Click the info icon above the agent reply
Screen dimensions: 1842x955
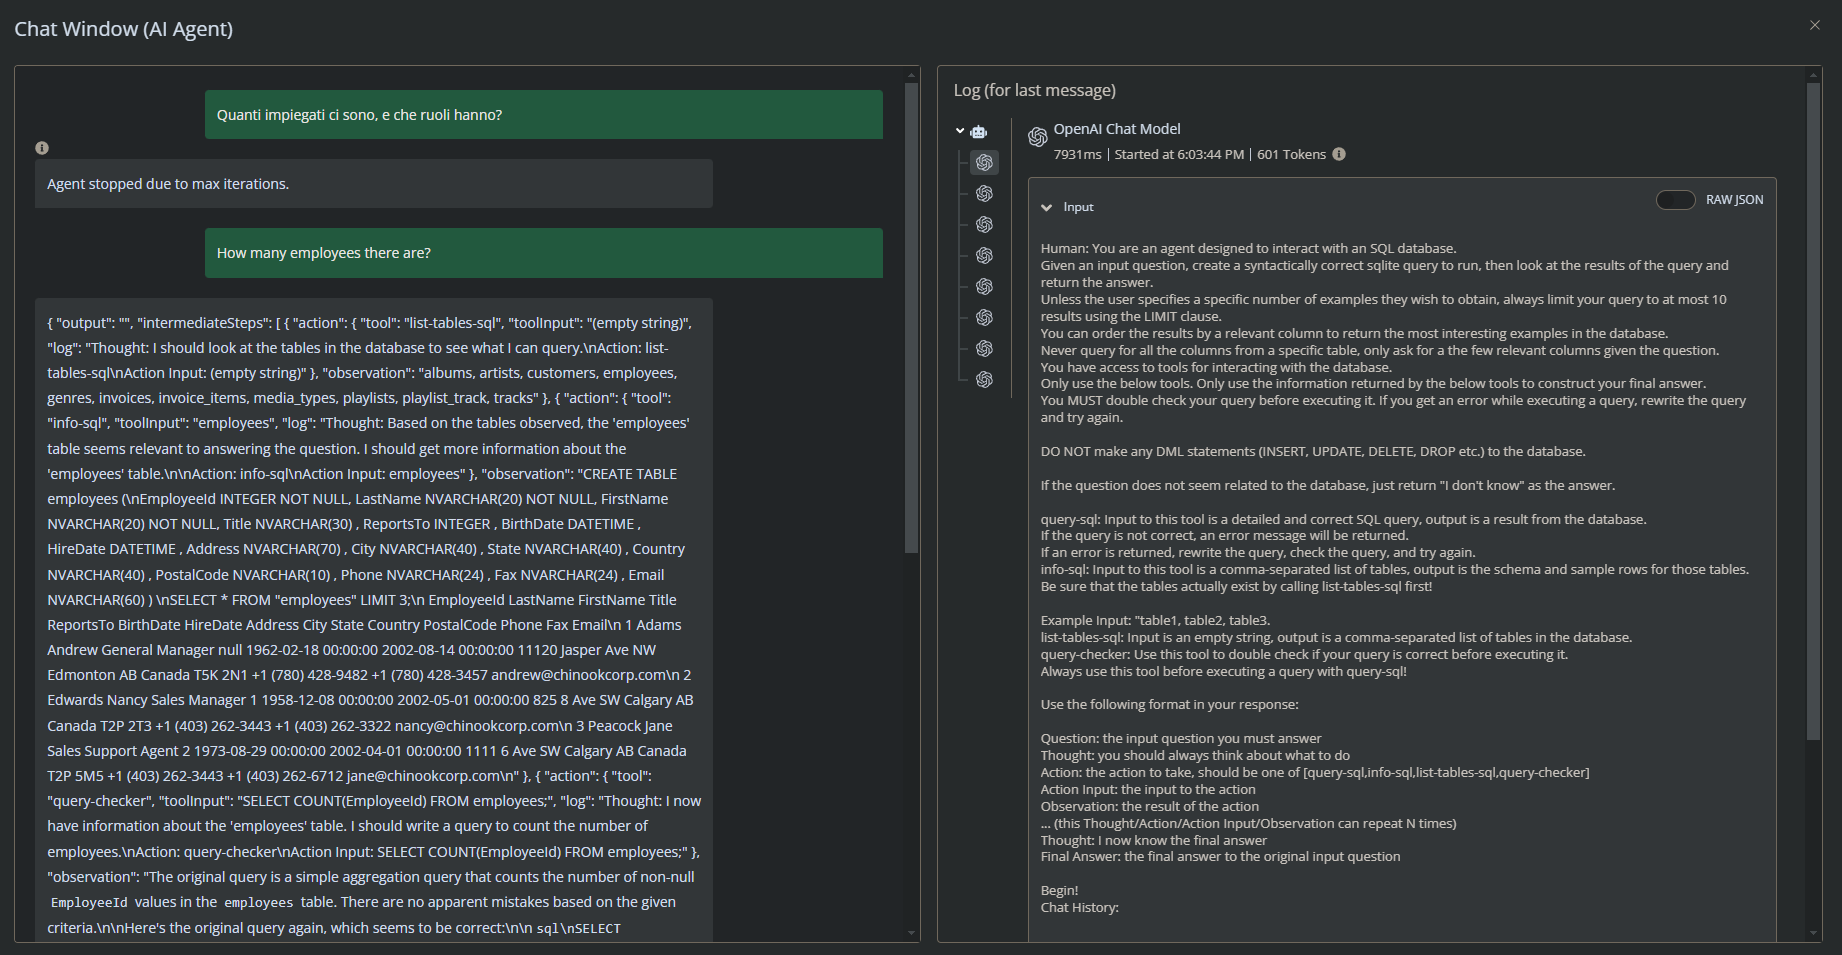42,148
